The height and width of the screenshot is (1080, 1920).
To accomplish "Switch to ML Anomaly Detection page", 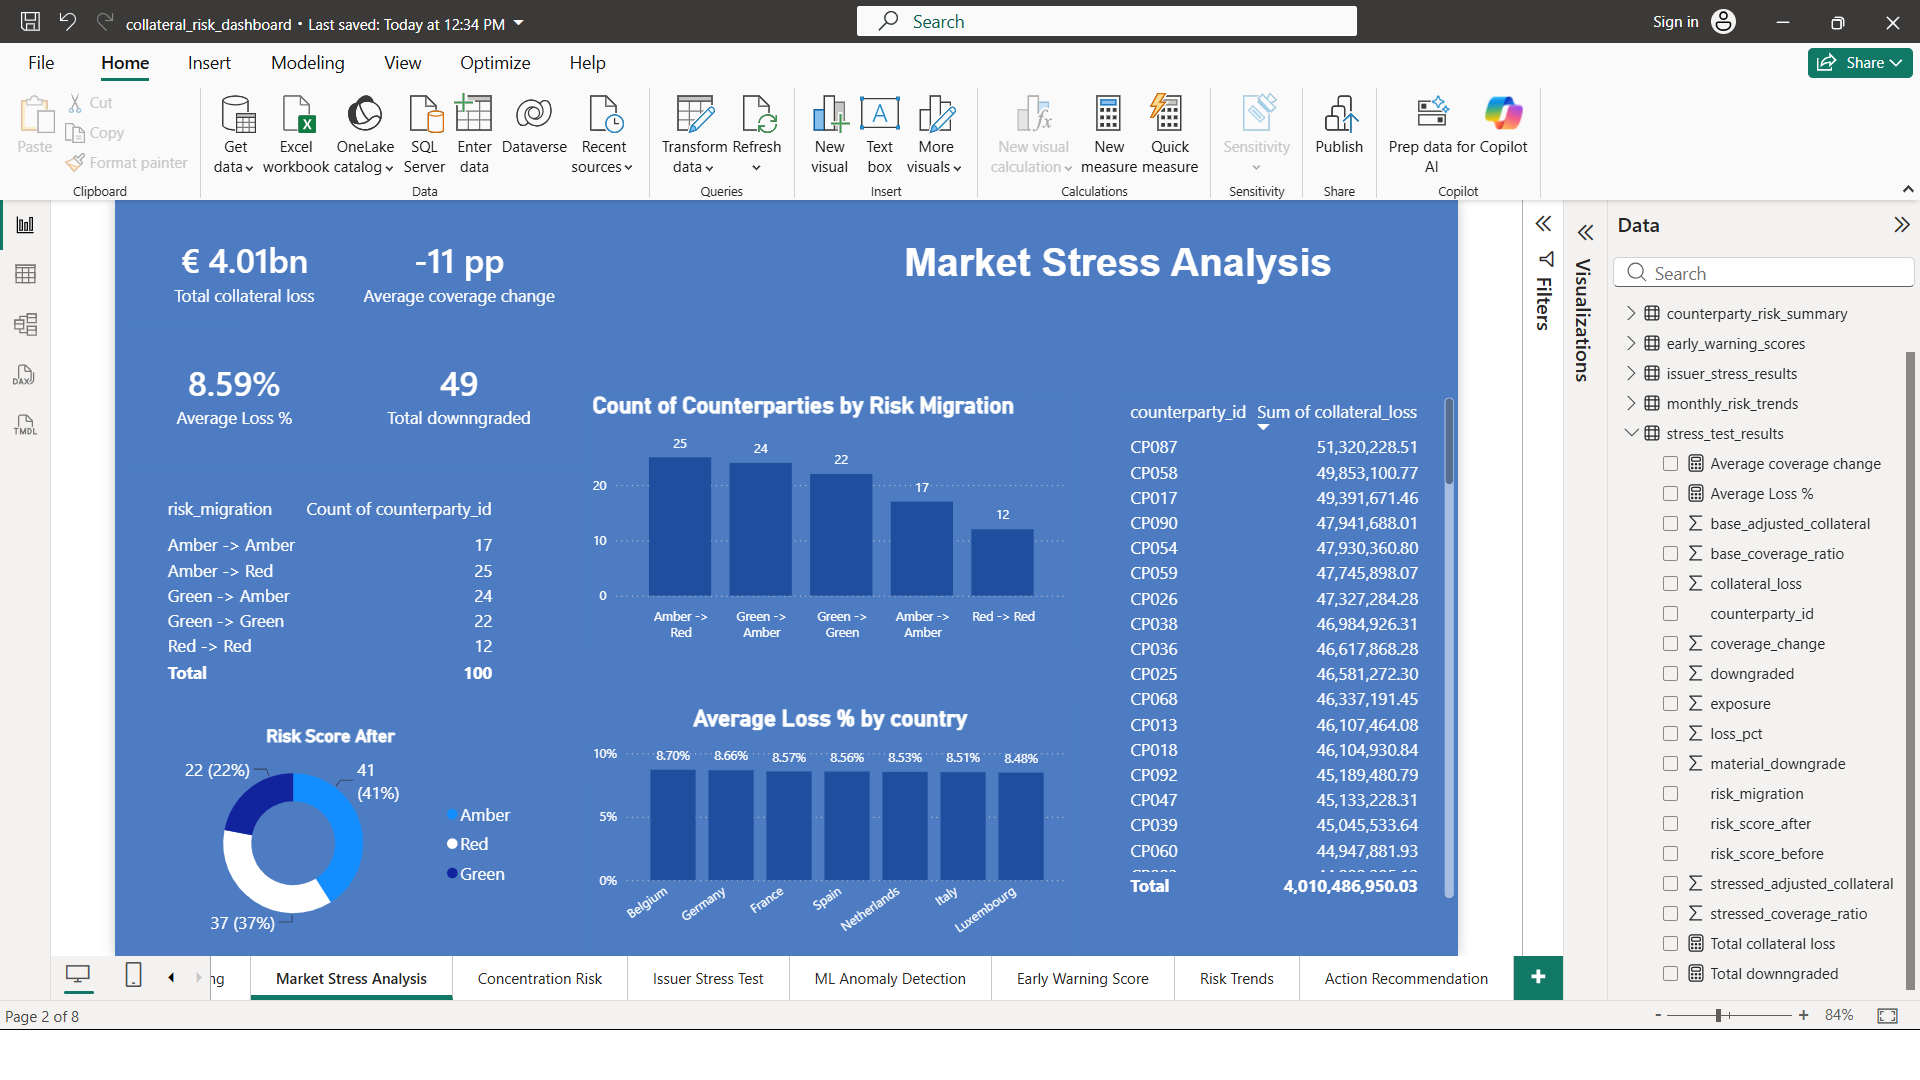I will pyautogui.click(x=890, y=978).
